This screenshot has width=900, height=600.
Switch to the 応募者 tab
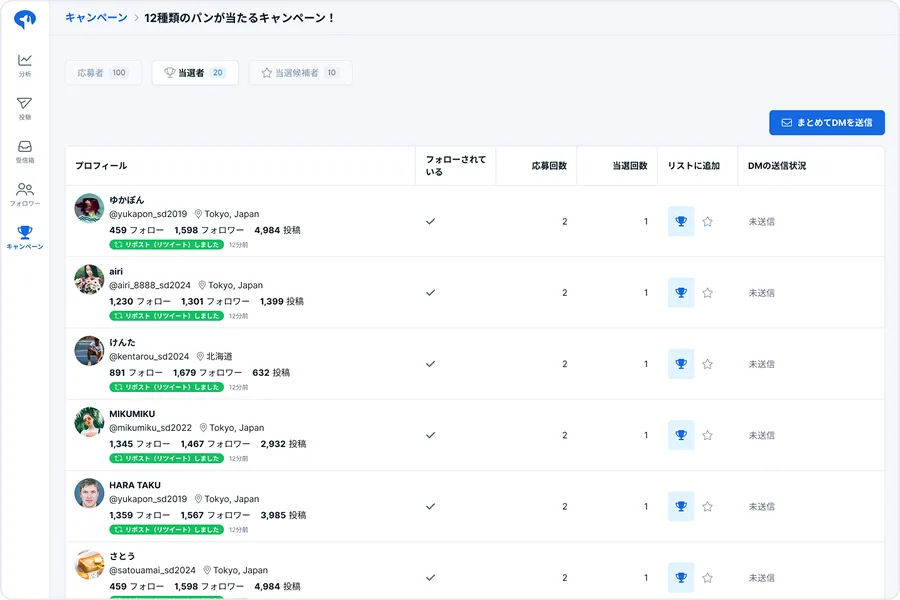click(104, 73)
